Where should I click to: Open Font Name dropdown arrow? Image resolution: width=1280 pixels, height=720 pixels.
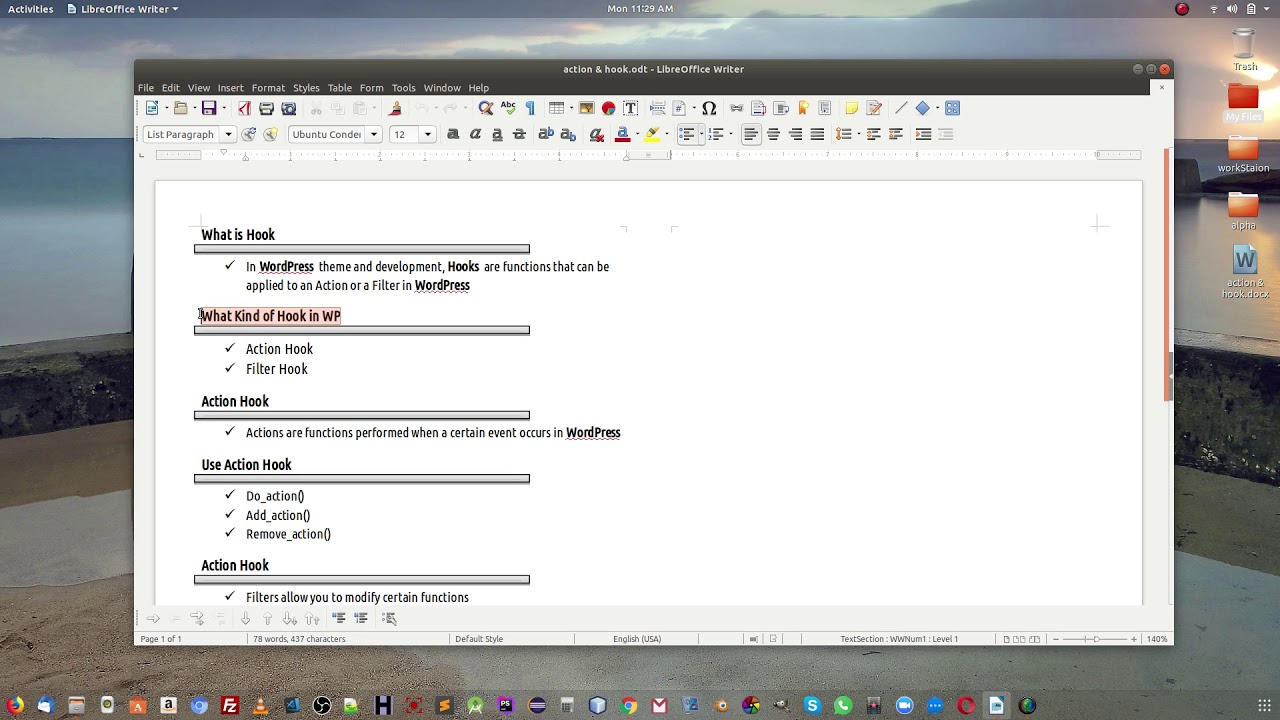point(373,134)
